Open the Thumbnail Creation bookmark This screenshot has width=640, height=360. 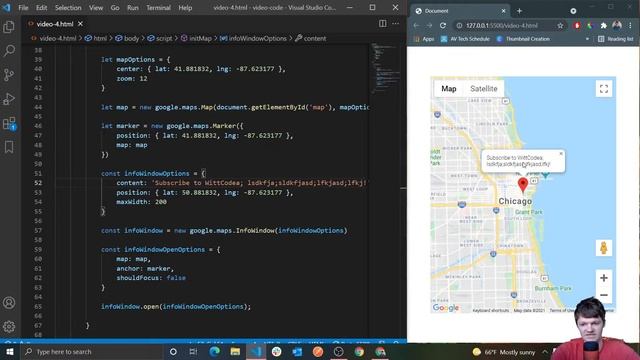(523, 39)
